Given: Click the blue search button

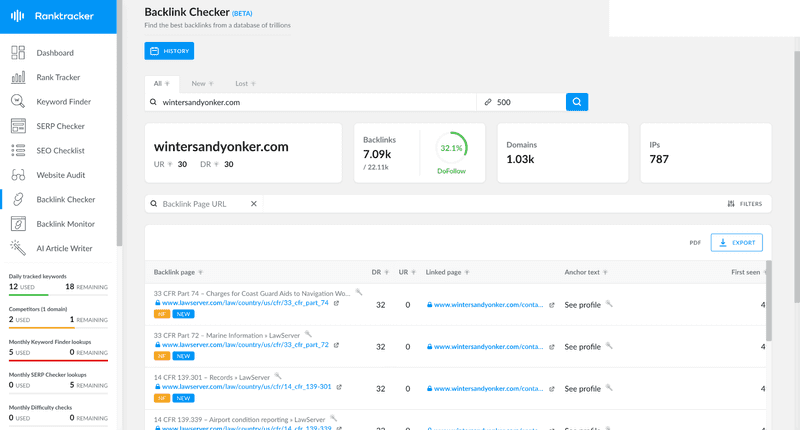Looking at the screenshot, I should pos(577,102).
